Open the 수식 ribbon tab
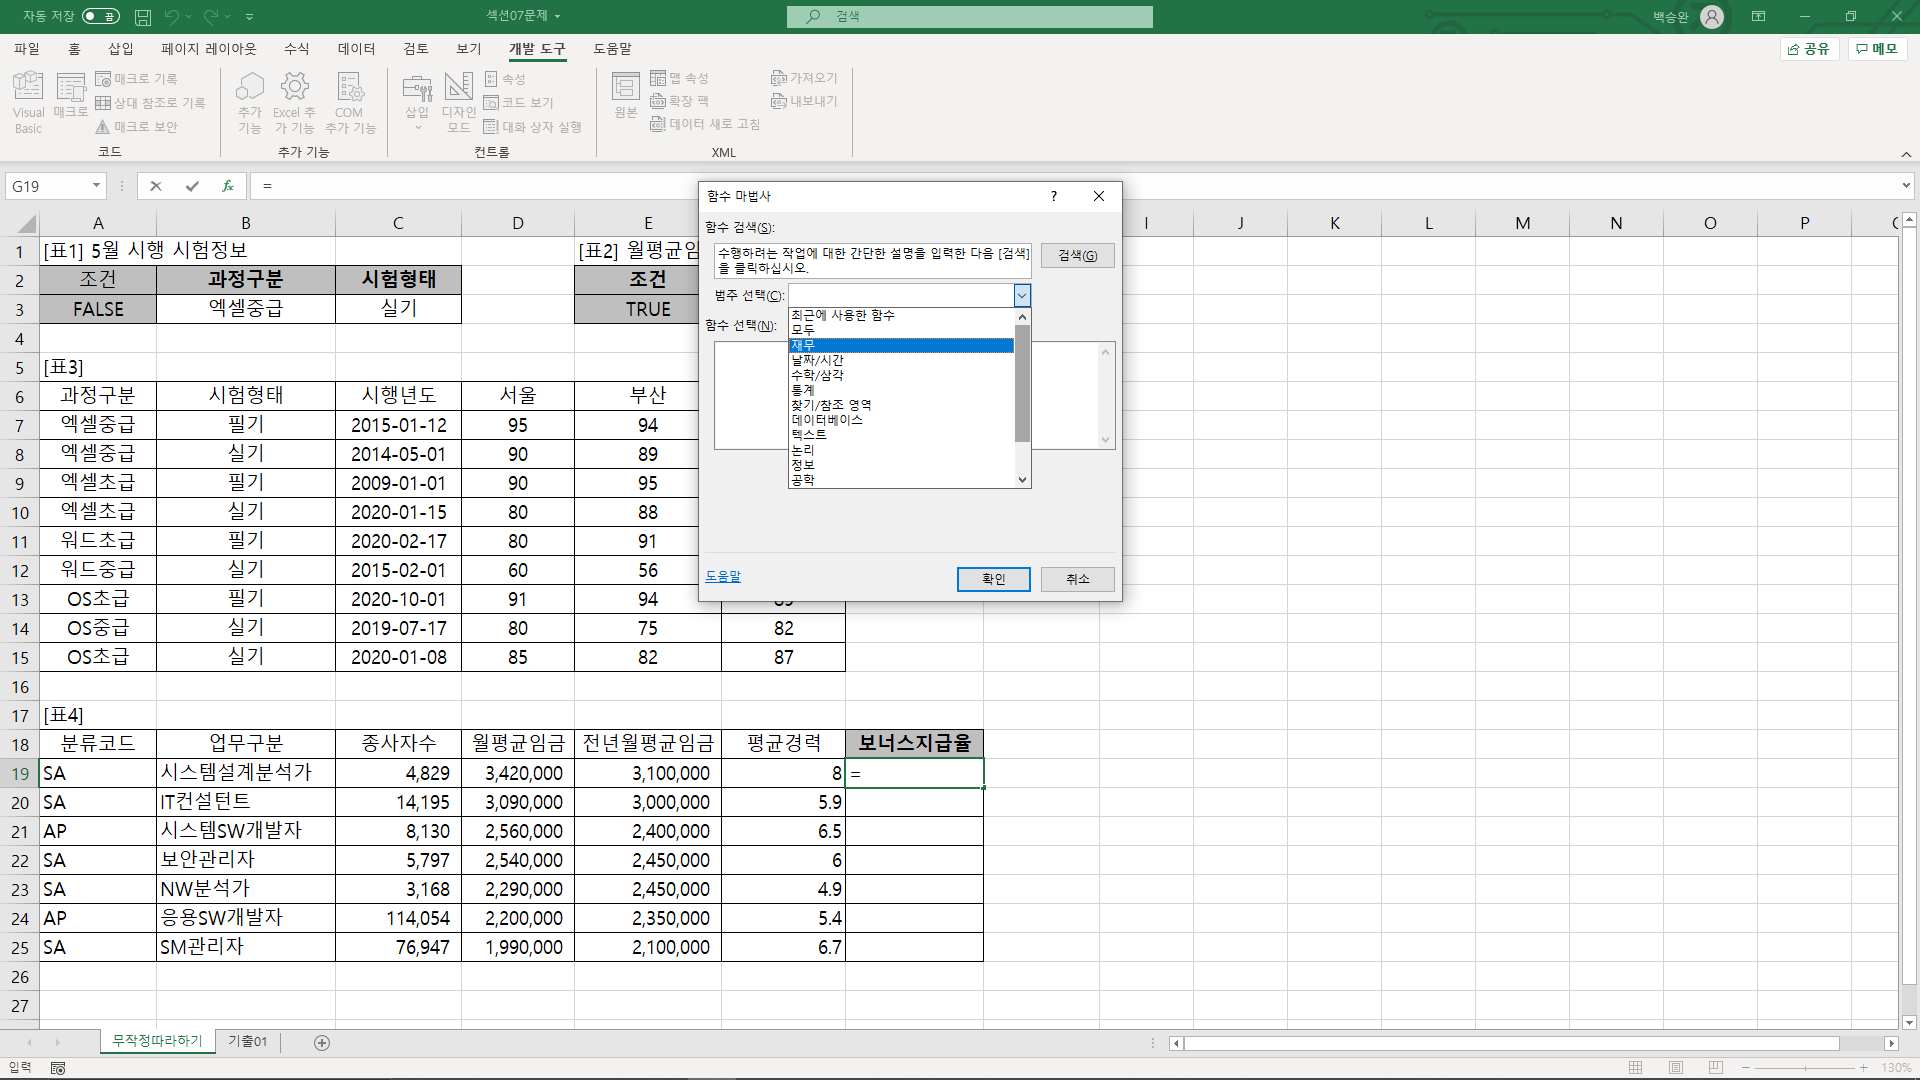The image size is (1920, 1080). (x=296, y=48)
